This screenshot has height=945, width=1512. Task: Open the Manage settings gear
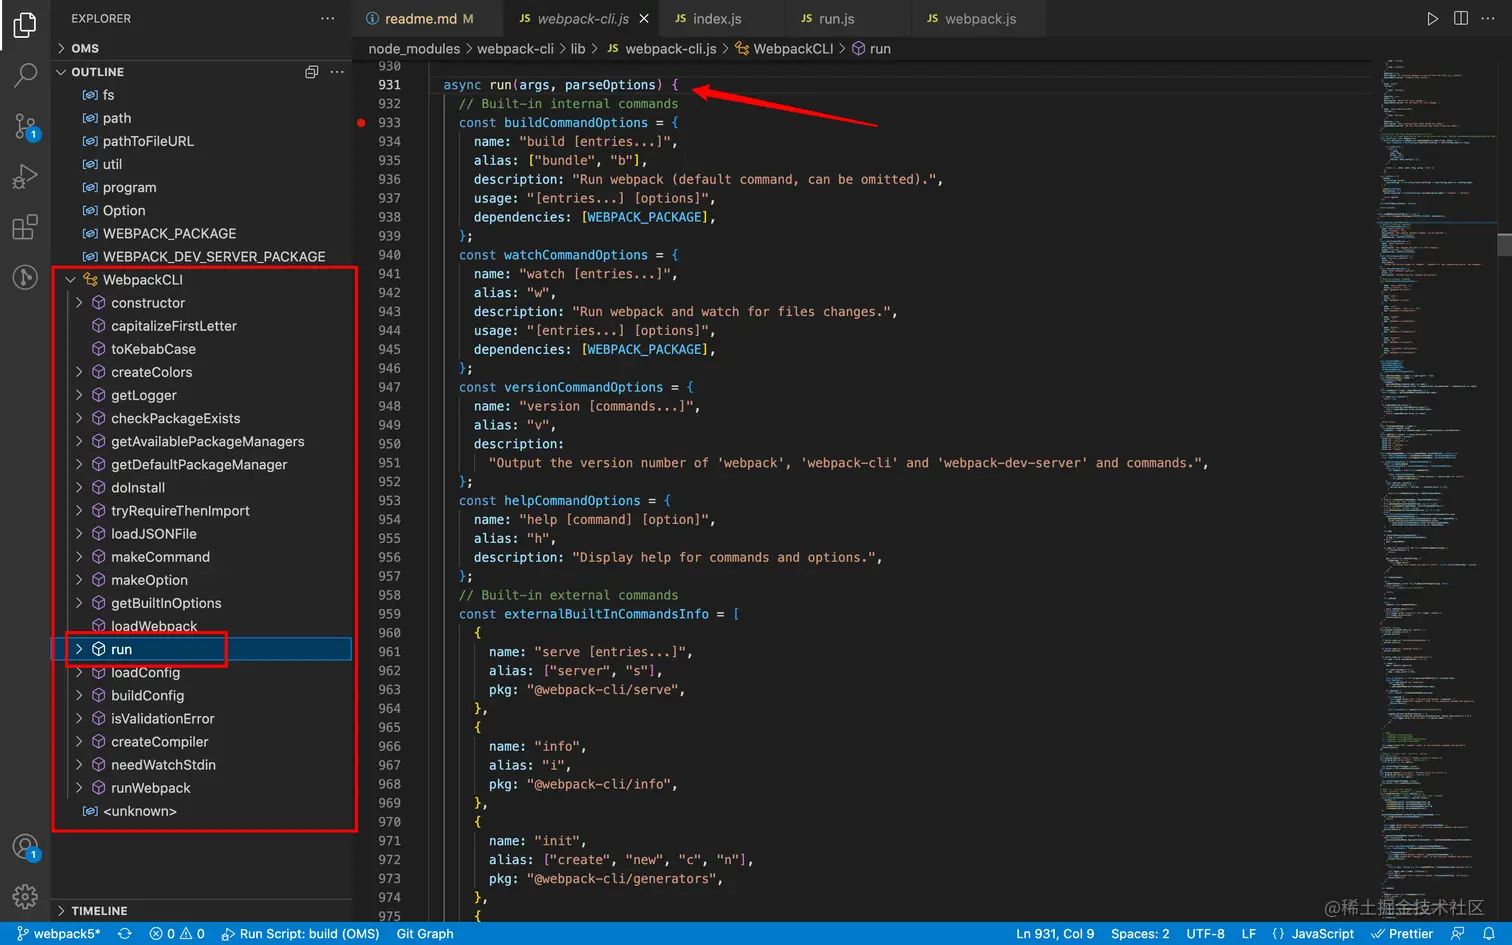[25, 896]
